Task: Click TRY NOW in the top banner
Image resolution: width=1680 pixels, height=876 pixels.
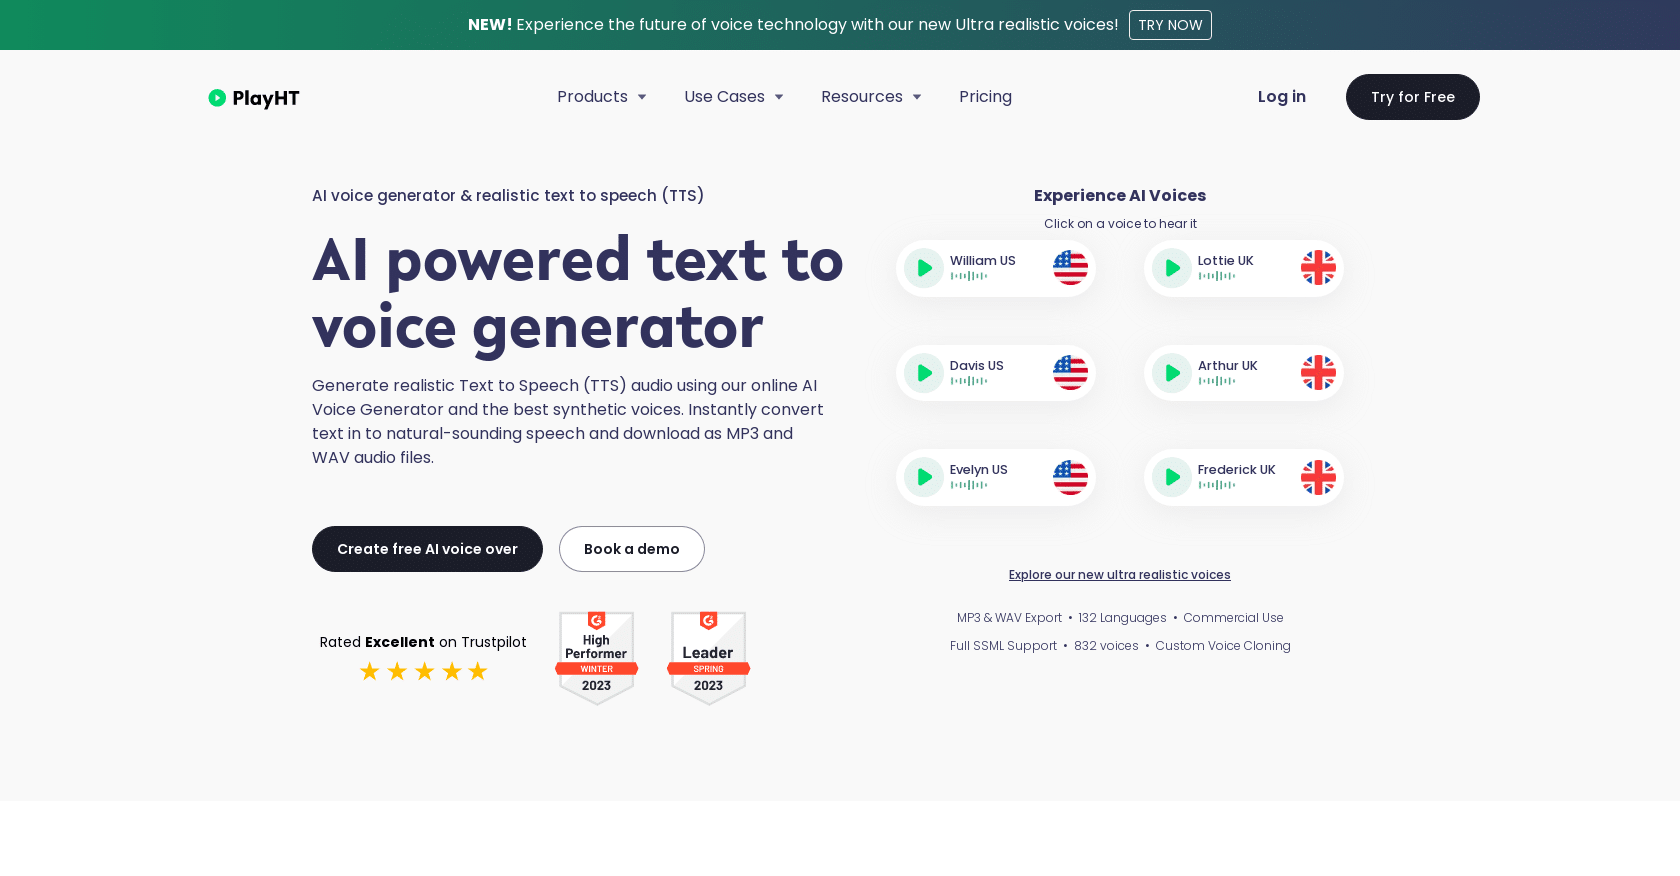Action: (1170, 25)
